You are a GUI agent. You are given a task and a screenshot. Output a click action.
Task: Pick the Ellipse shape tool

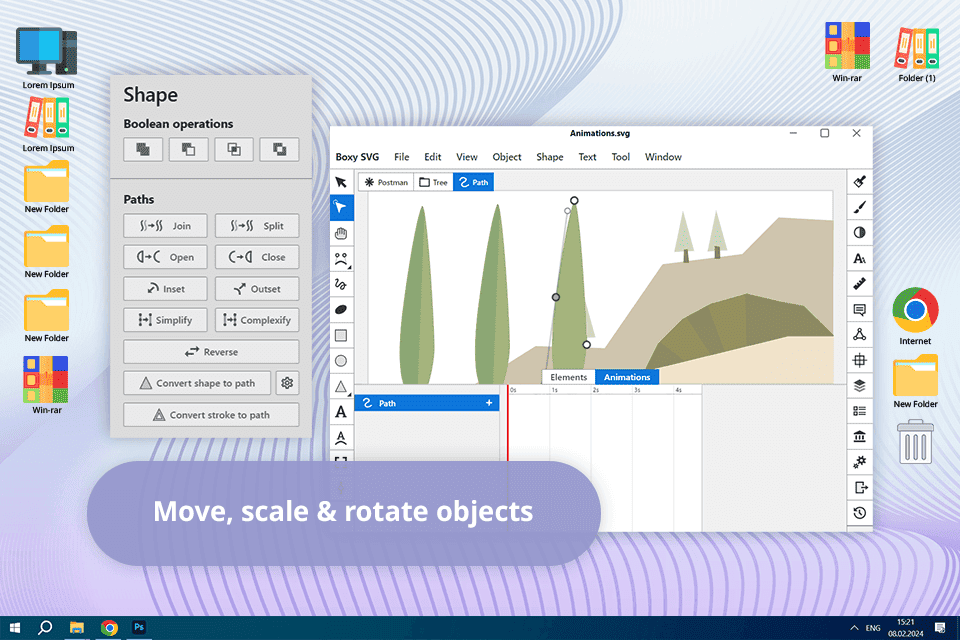tap(341, 361)
